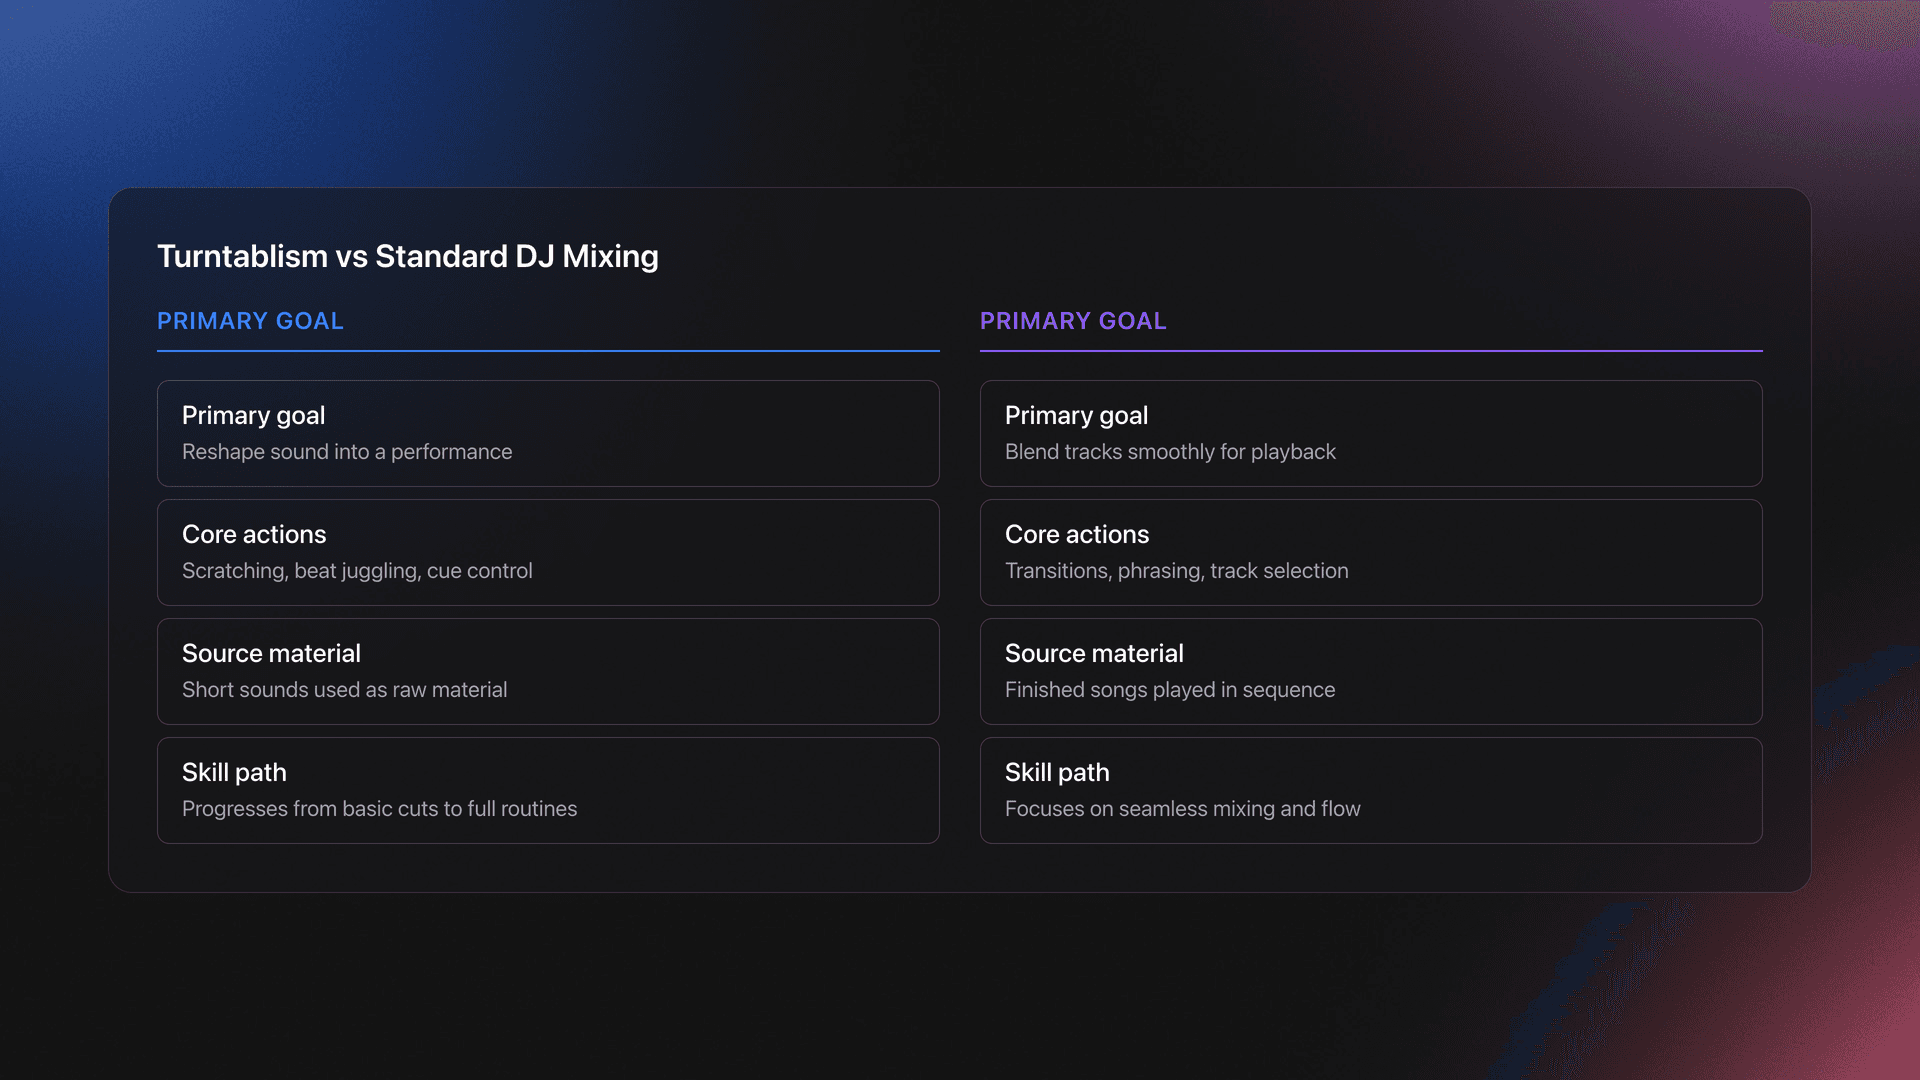The image size is (1920, 1080).
Task: Click the blue underline beneath left header
Action: (x=547, y=351)
